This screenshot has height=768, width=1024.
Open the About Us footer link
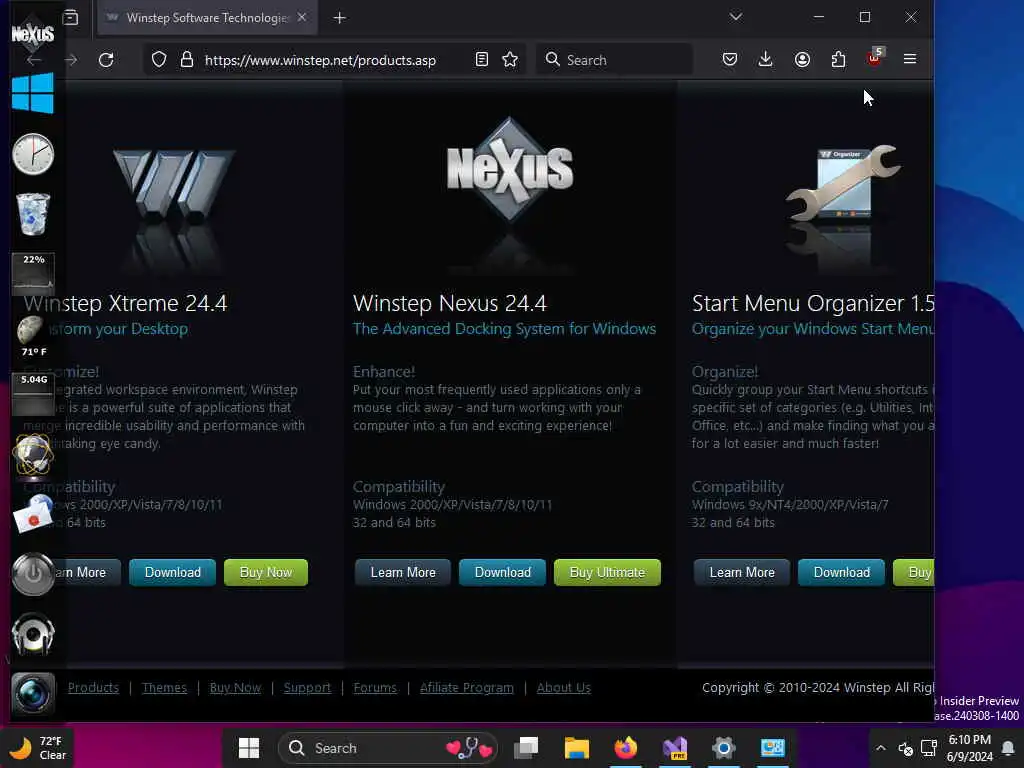564,688
